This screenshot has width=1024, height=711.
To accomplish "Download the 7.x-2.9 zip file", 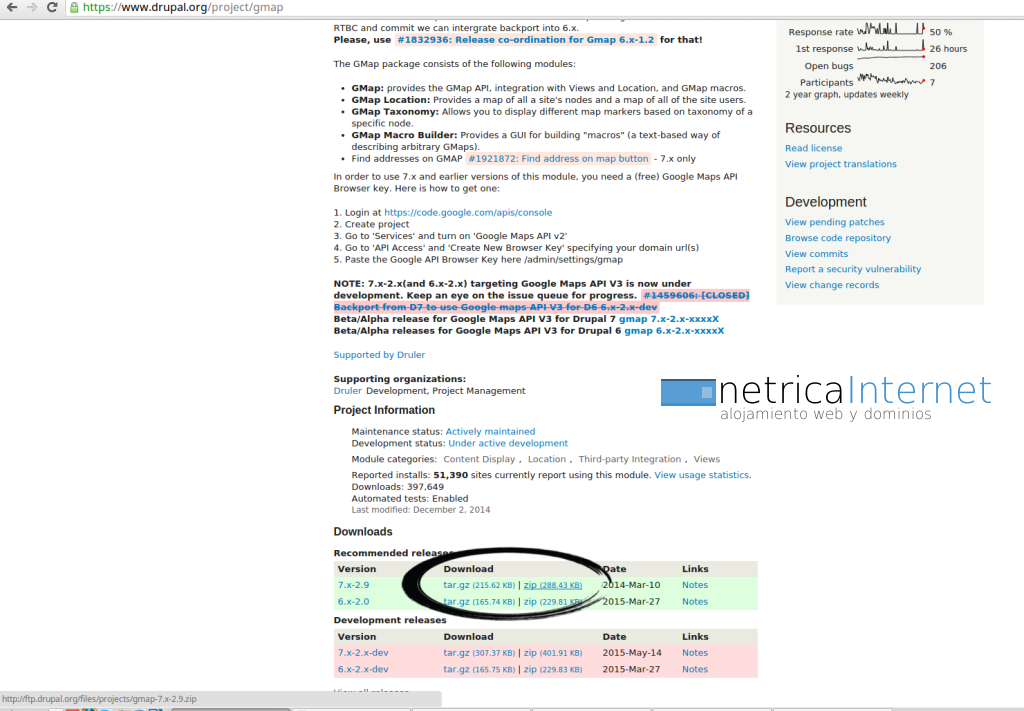I will (x=530, y=585).
